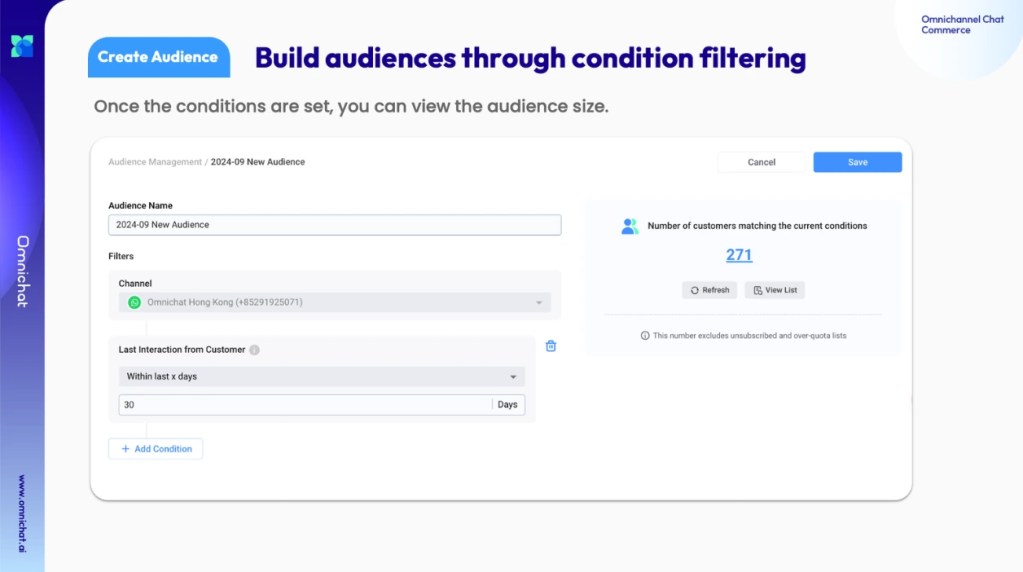The width and height of the screenshot is (1023, 572).
Task: Click the info icon beside exclusion note
Action: (645, 336)
